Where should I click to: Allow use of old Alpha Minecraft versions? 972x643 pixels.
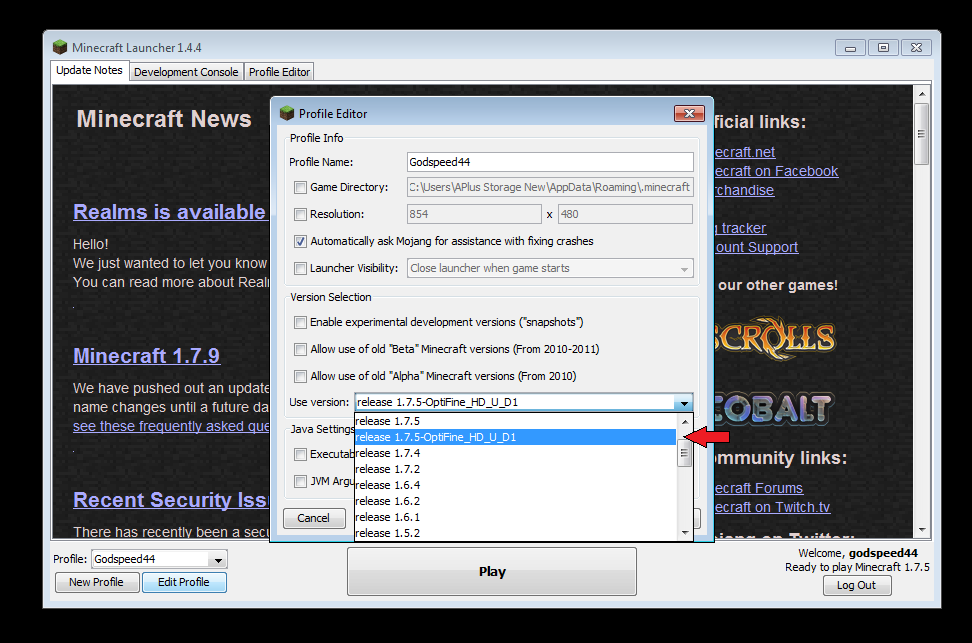(x=301, y=376)
